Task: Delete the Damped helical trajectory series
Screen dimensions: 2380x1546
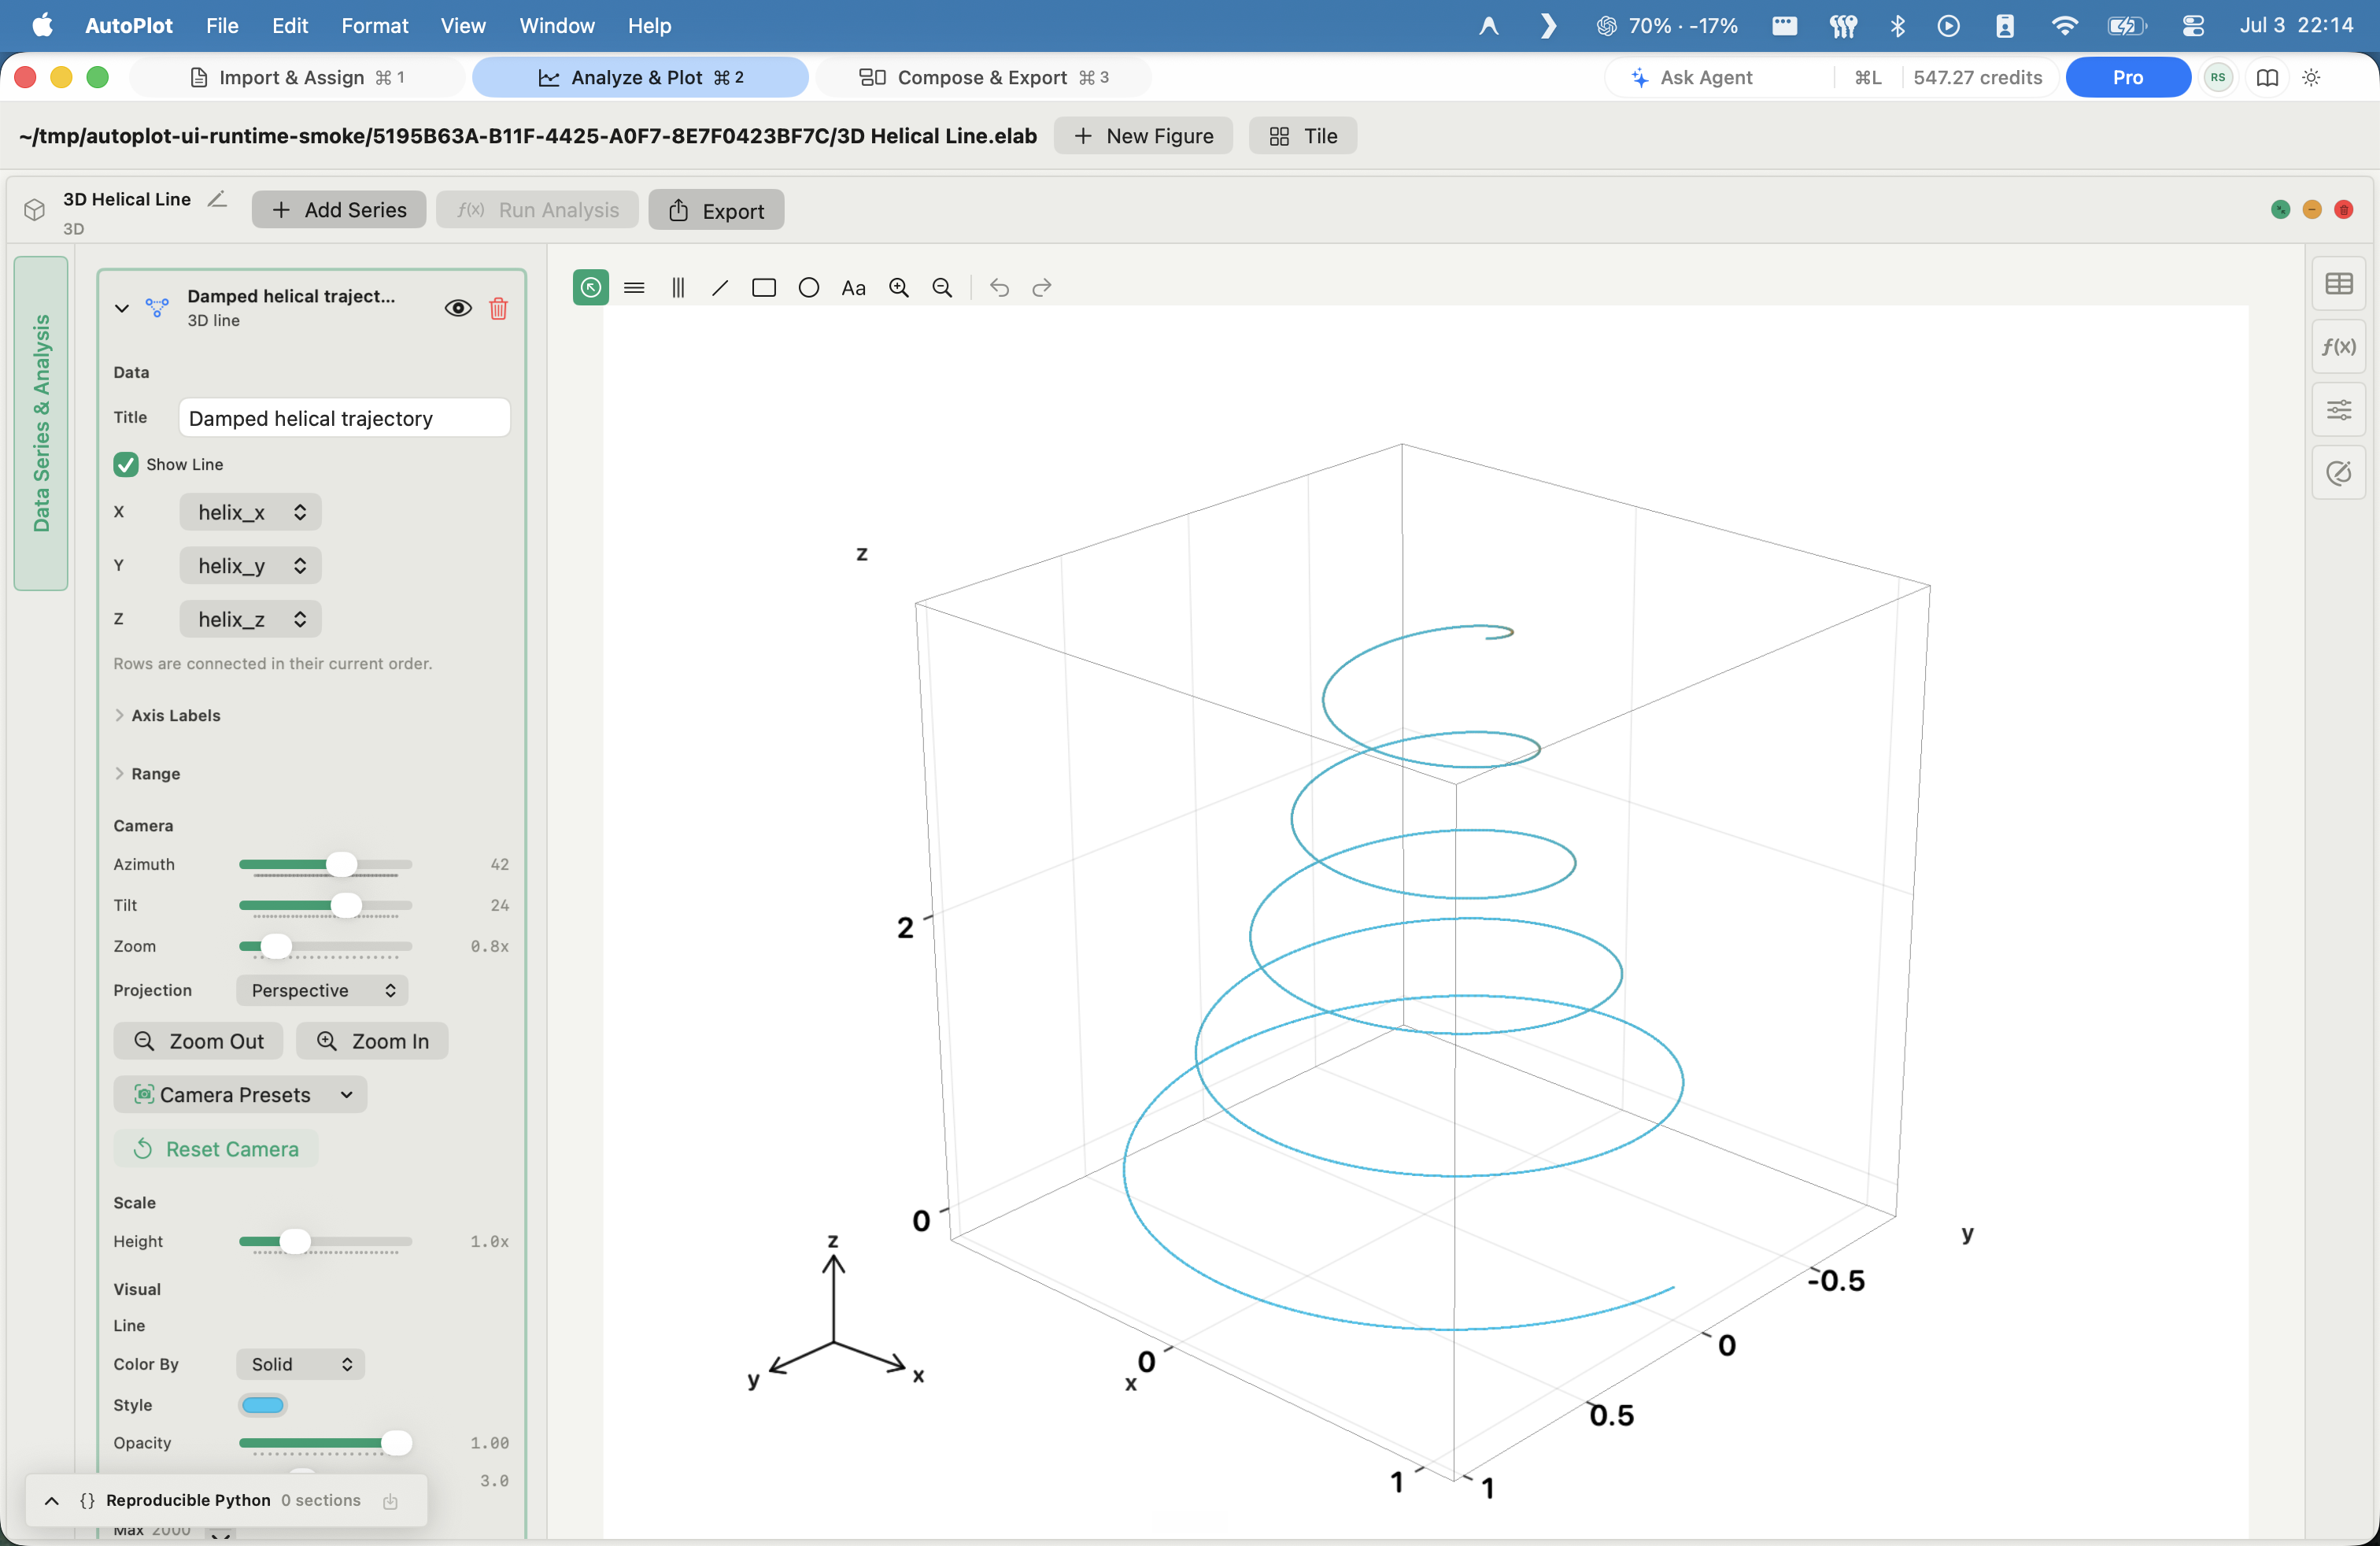Action: pyautogui.click(x=498, y=308)
